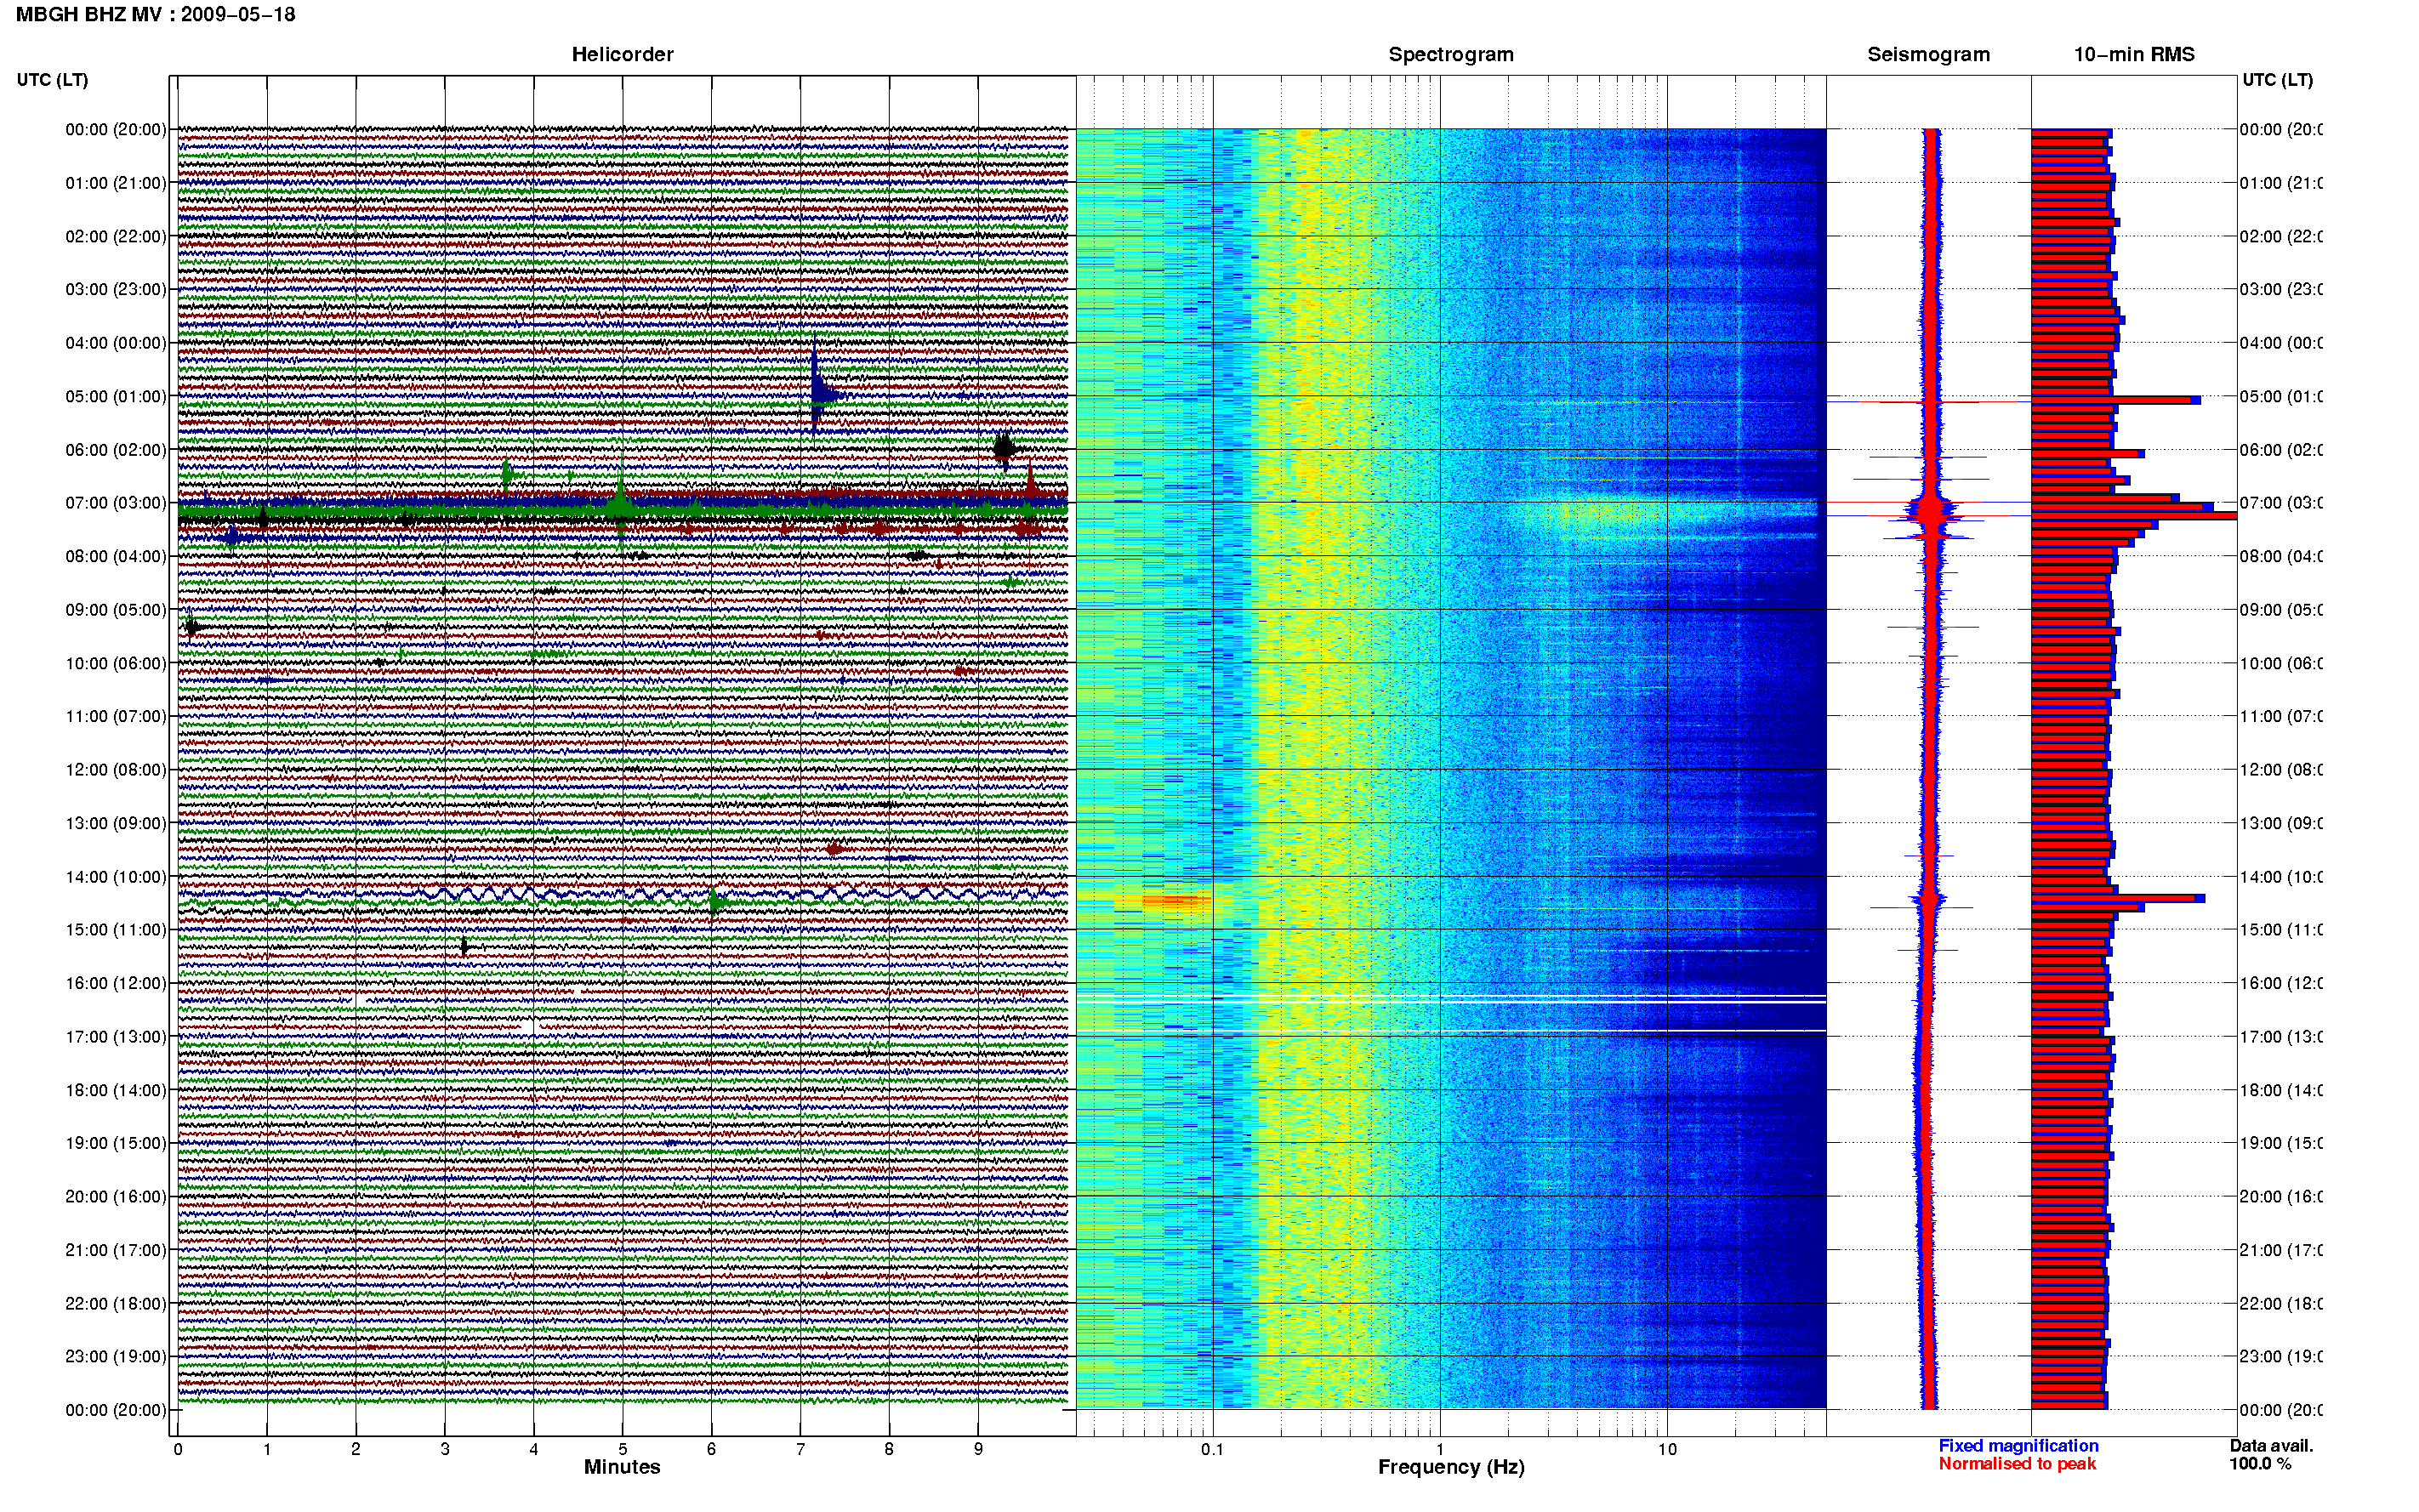The height and width of the screenshot is (1512, 2419).
Task: Click the left time label '18:00 (14:00)'
Action: (x=116, y=1091)
